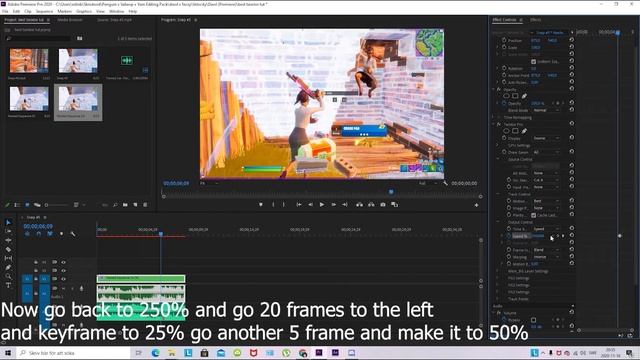Open Twixtor Display dropdown
This screenshot has height=360, width=640.
click(546, 138)
